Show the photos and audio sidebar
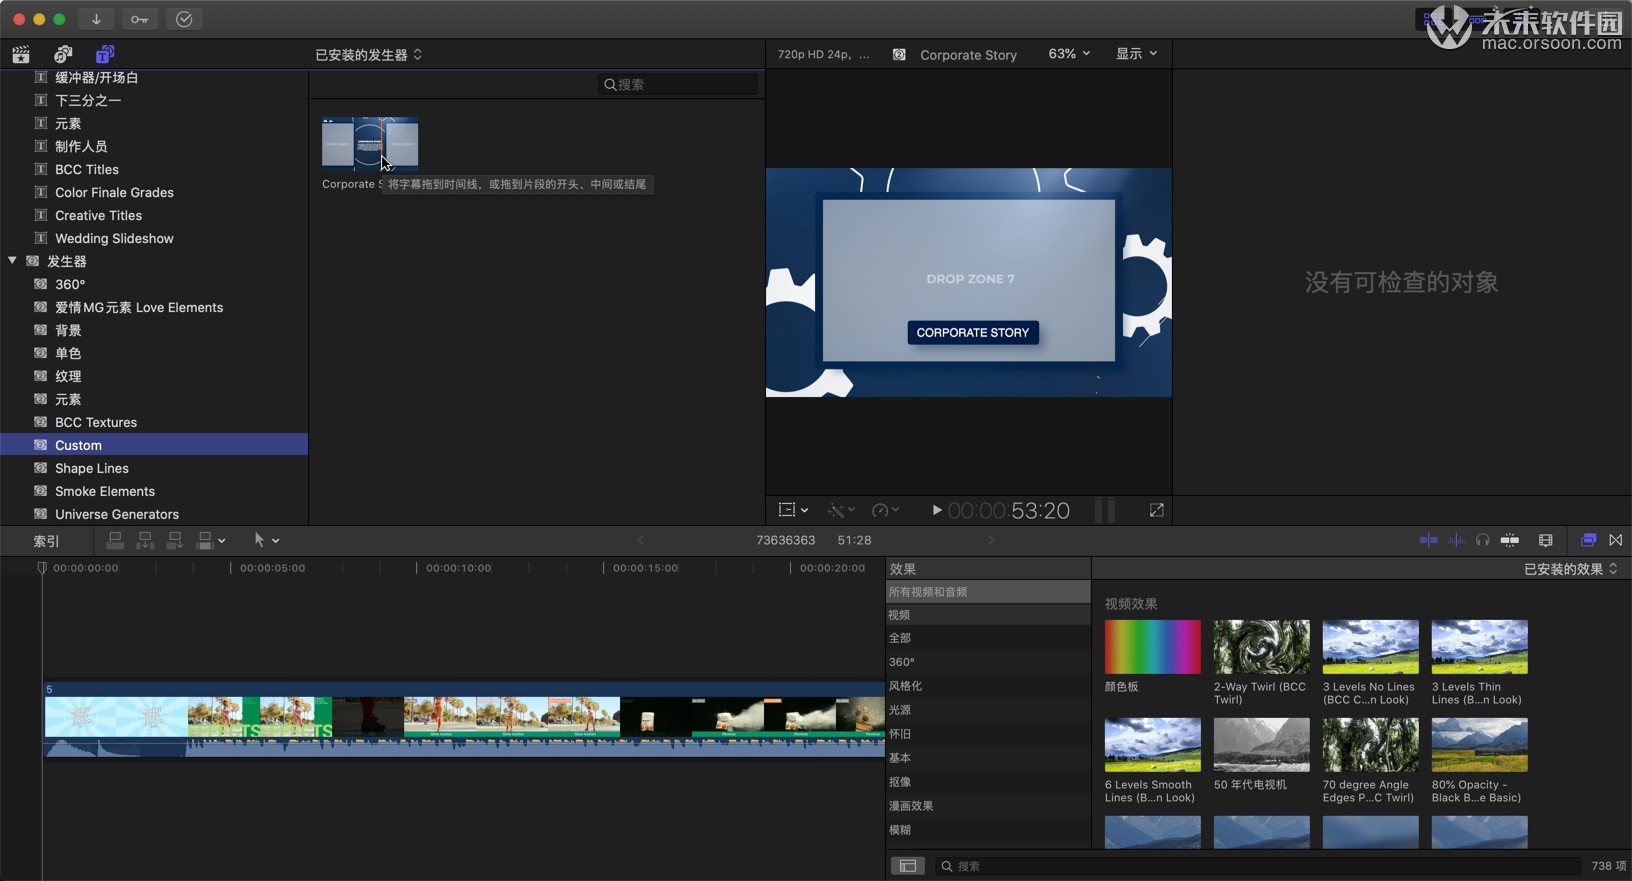Viewport: 1632px width, 881px height. tap(63, 54)
